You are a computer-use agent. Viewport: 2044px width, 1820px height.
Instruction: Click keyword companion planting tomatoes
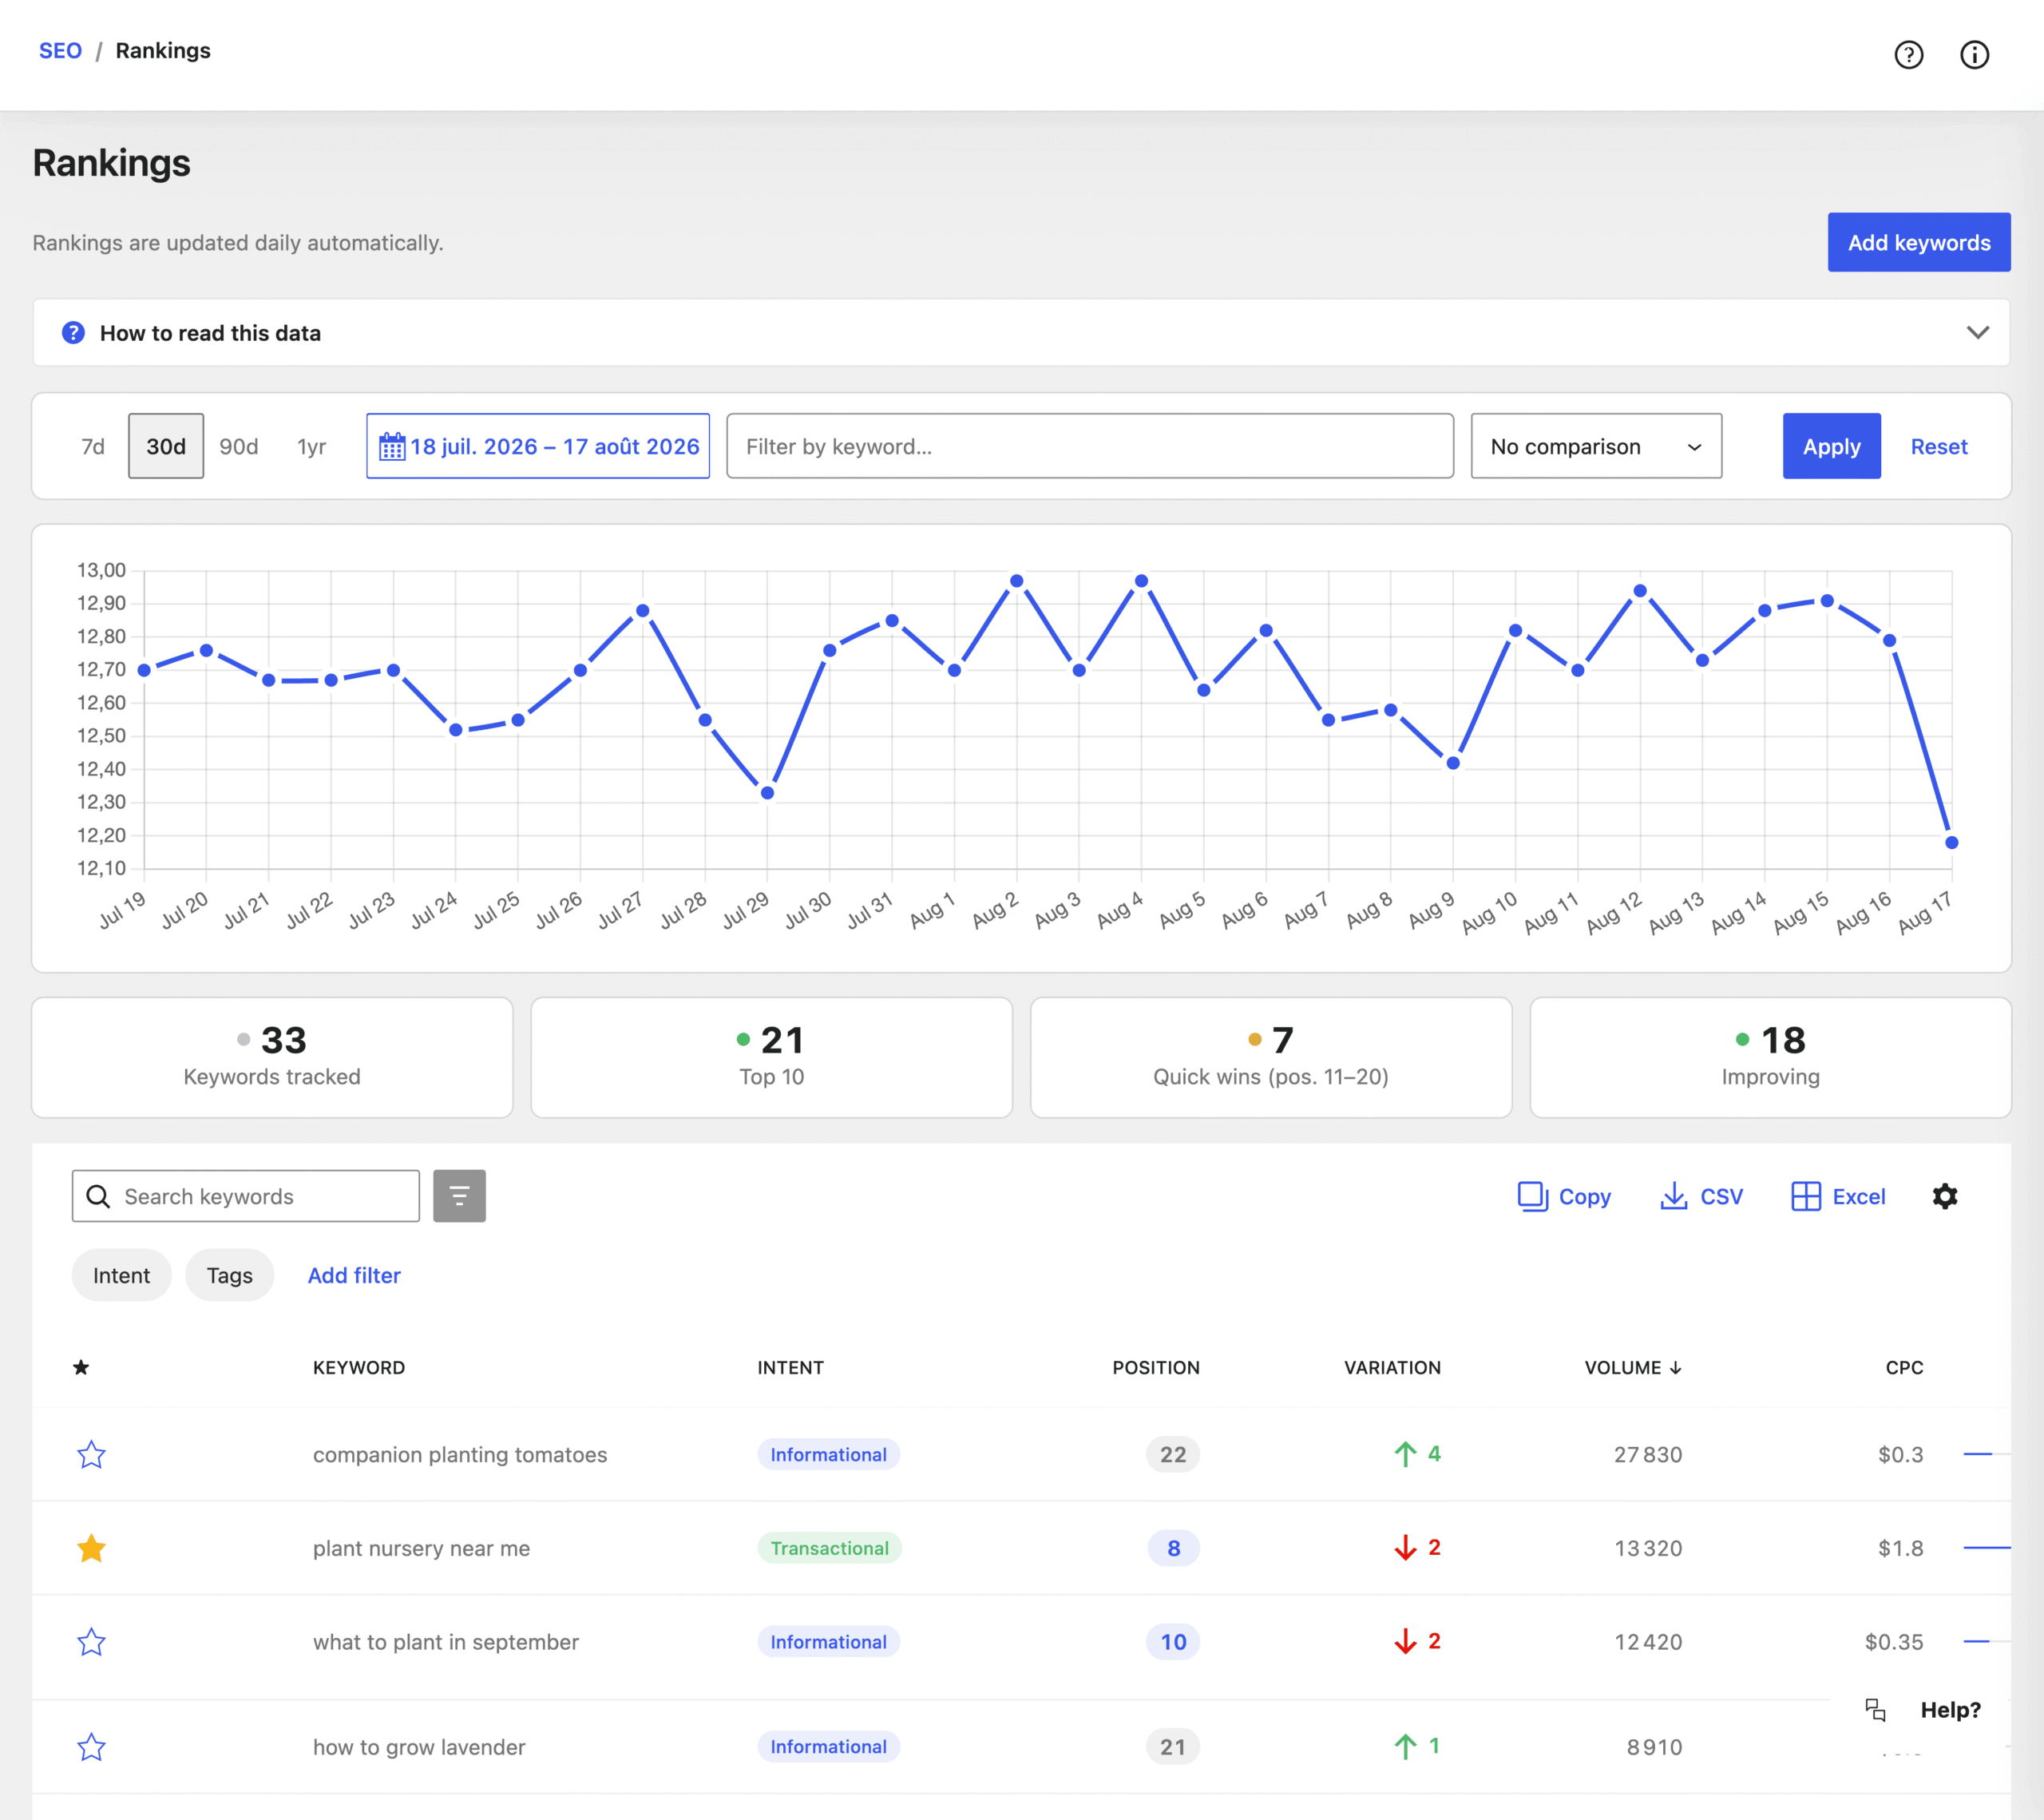[x=460, y=1454]
